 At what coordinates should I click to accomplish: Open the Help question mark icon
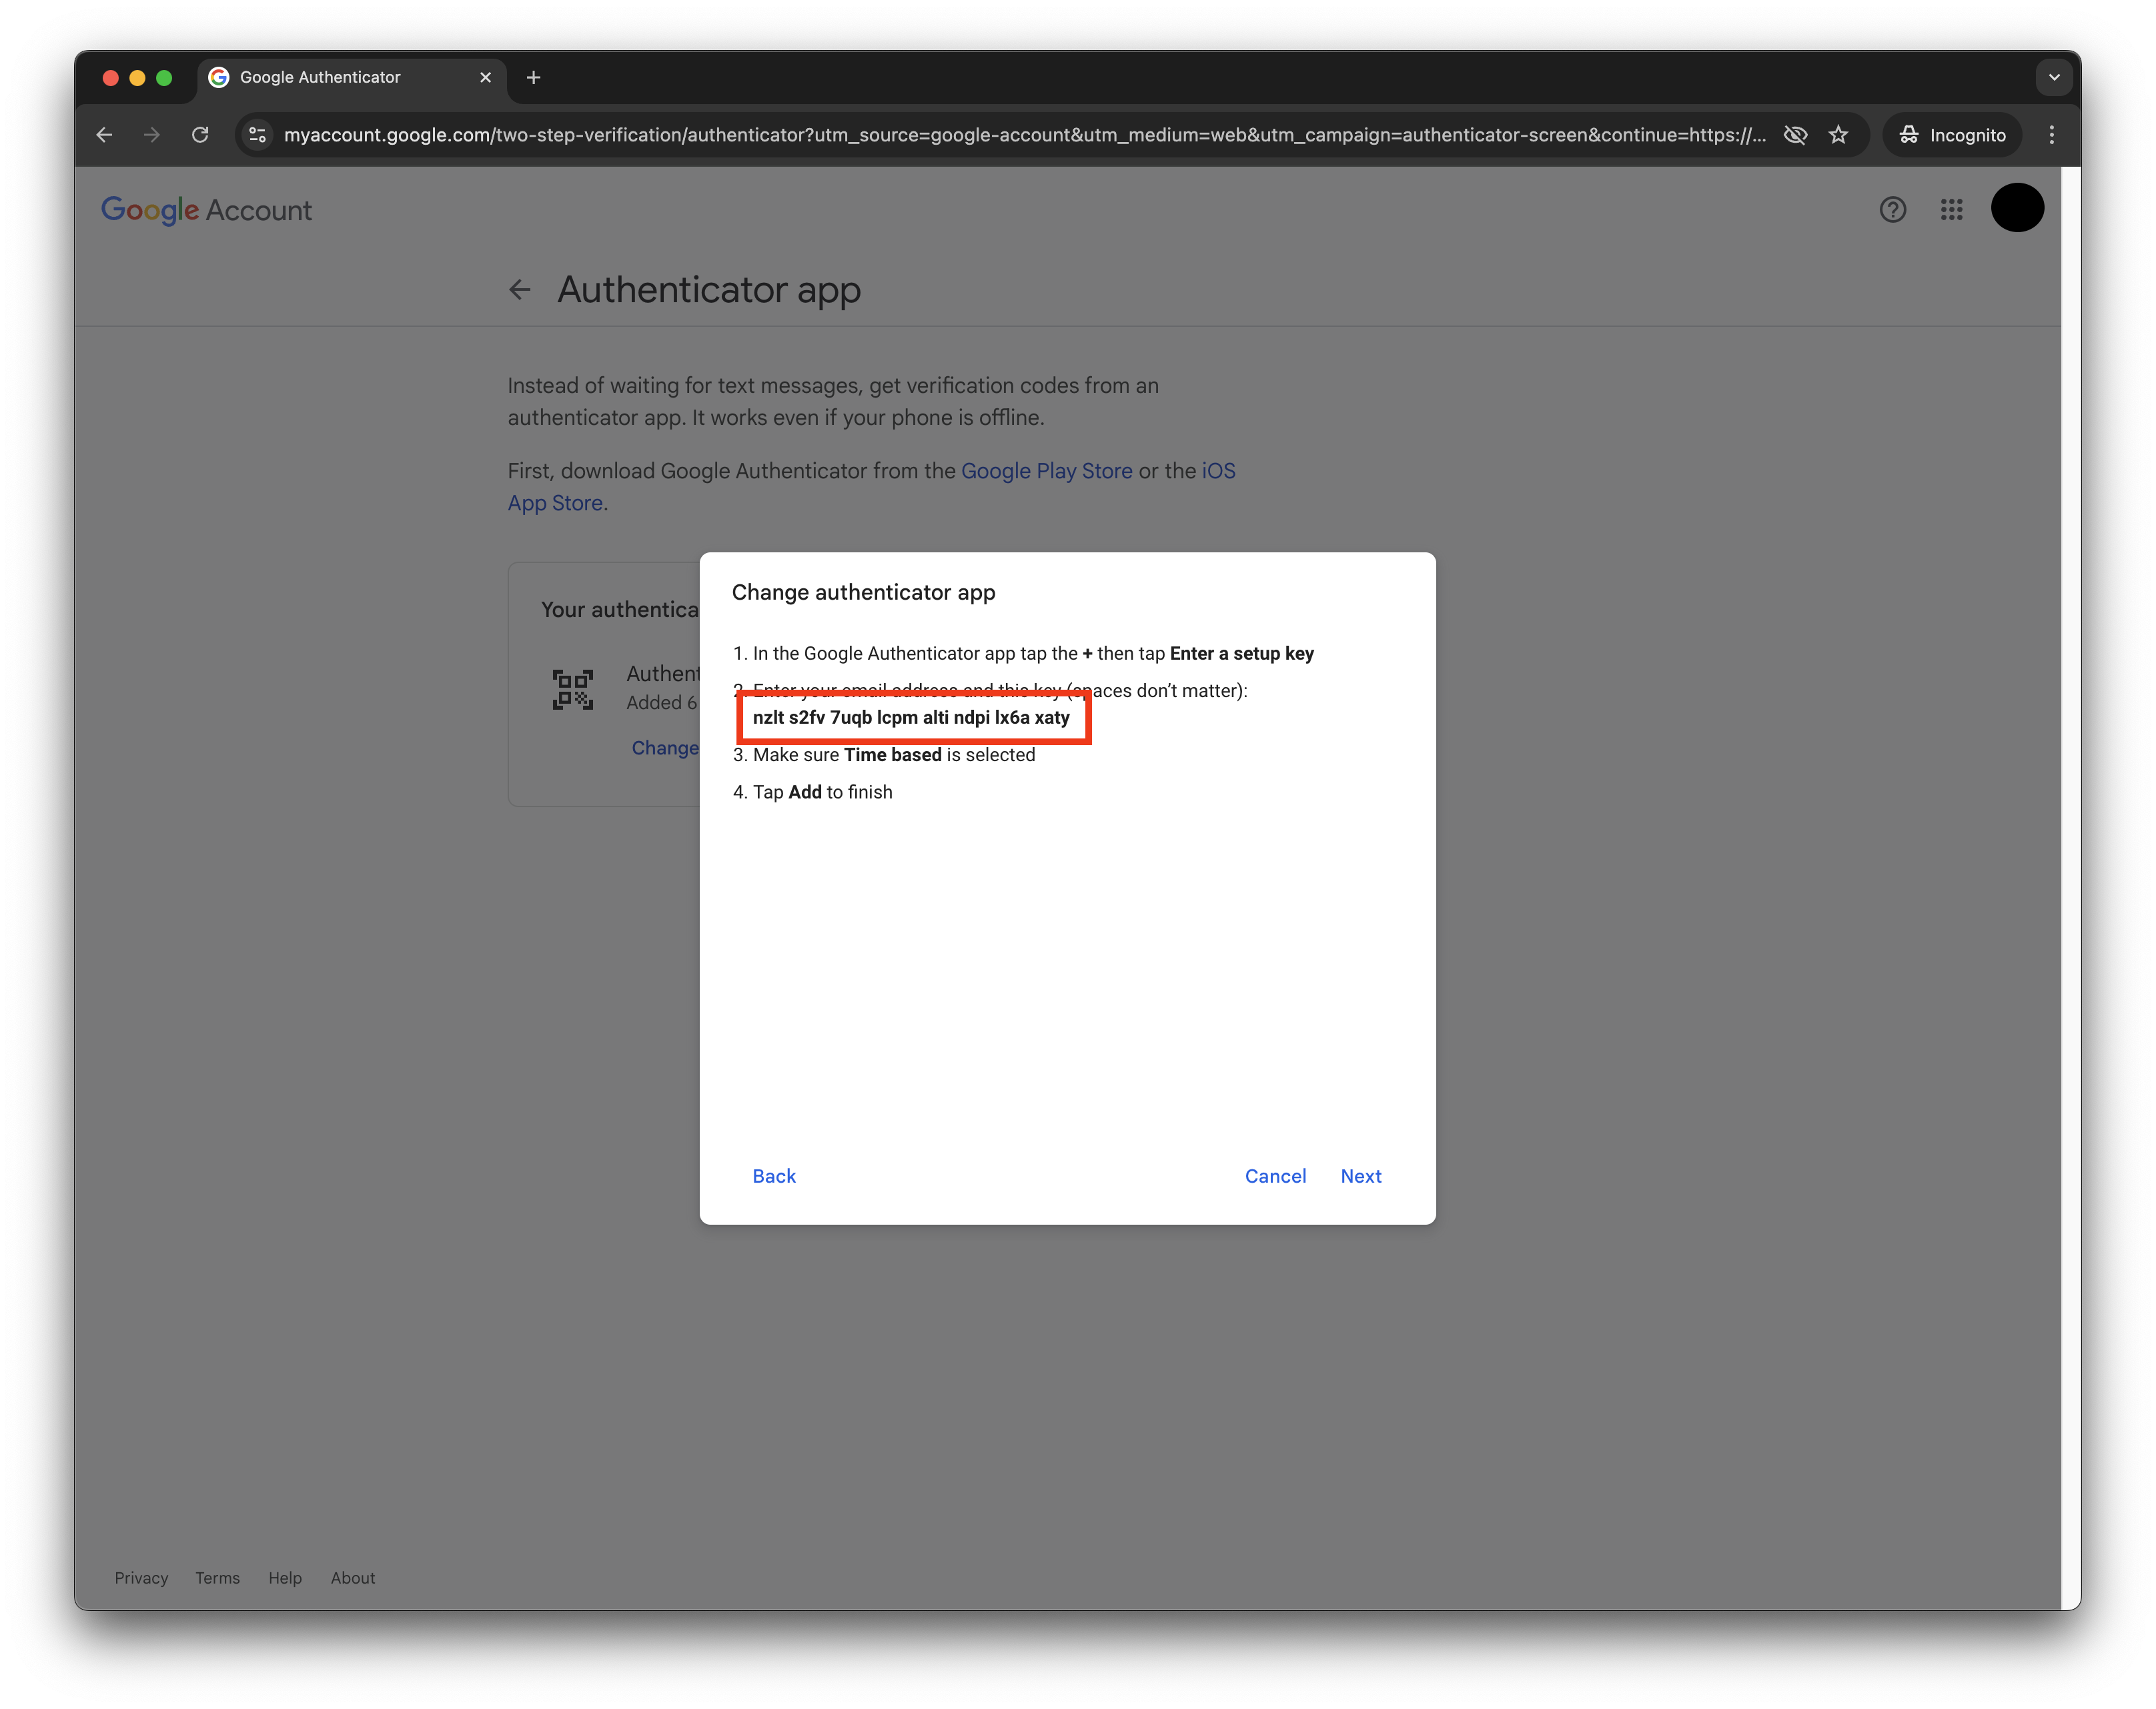(x=1892, y=210)
